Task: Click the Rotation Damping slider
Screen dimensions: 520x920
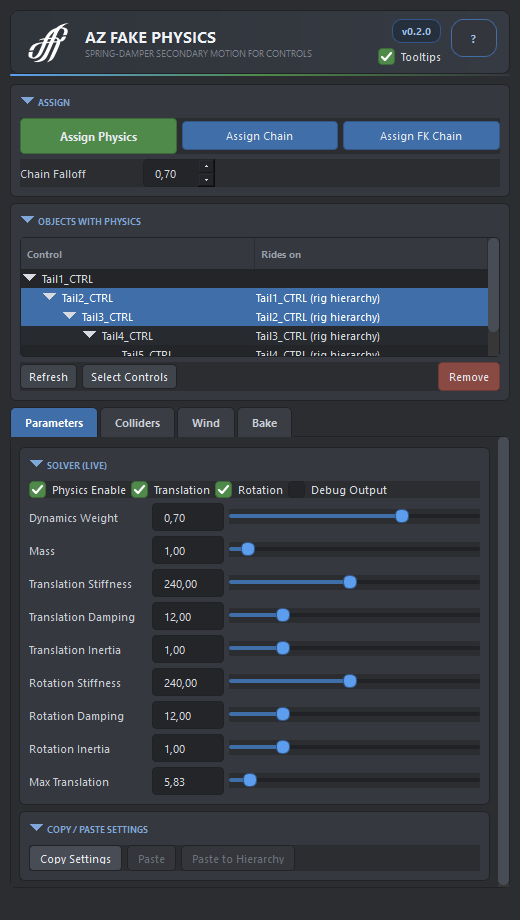Action: point(354,714)
